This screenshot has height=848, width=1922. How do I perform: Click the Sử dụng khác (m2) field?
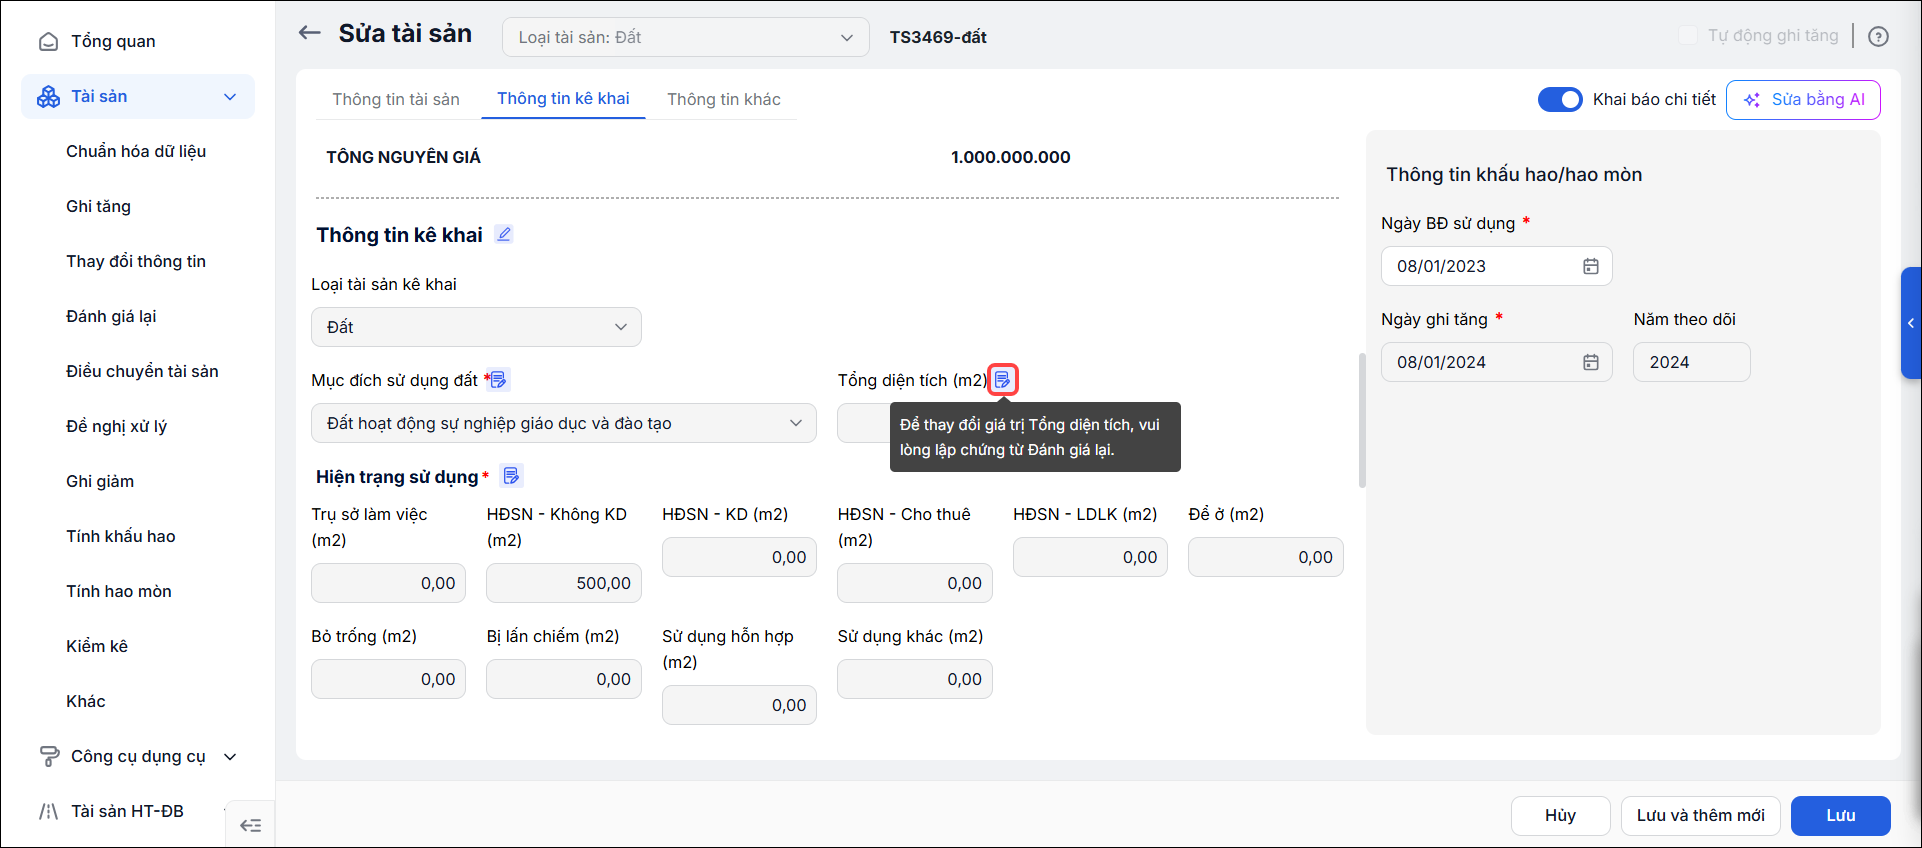click(x=915, y=679)
